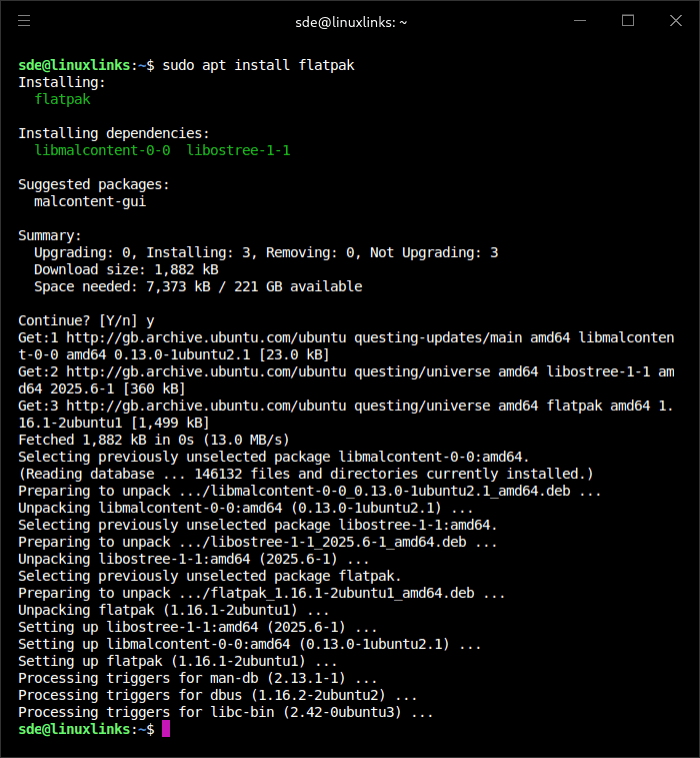
Task: Click the magenta cursor block at the prompt
Action: (x=166, y=729)
